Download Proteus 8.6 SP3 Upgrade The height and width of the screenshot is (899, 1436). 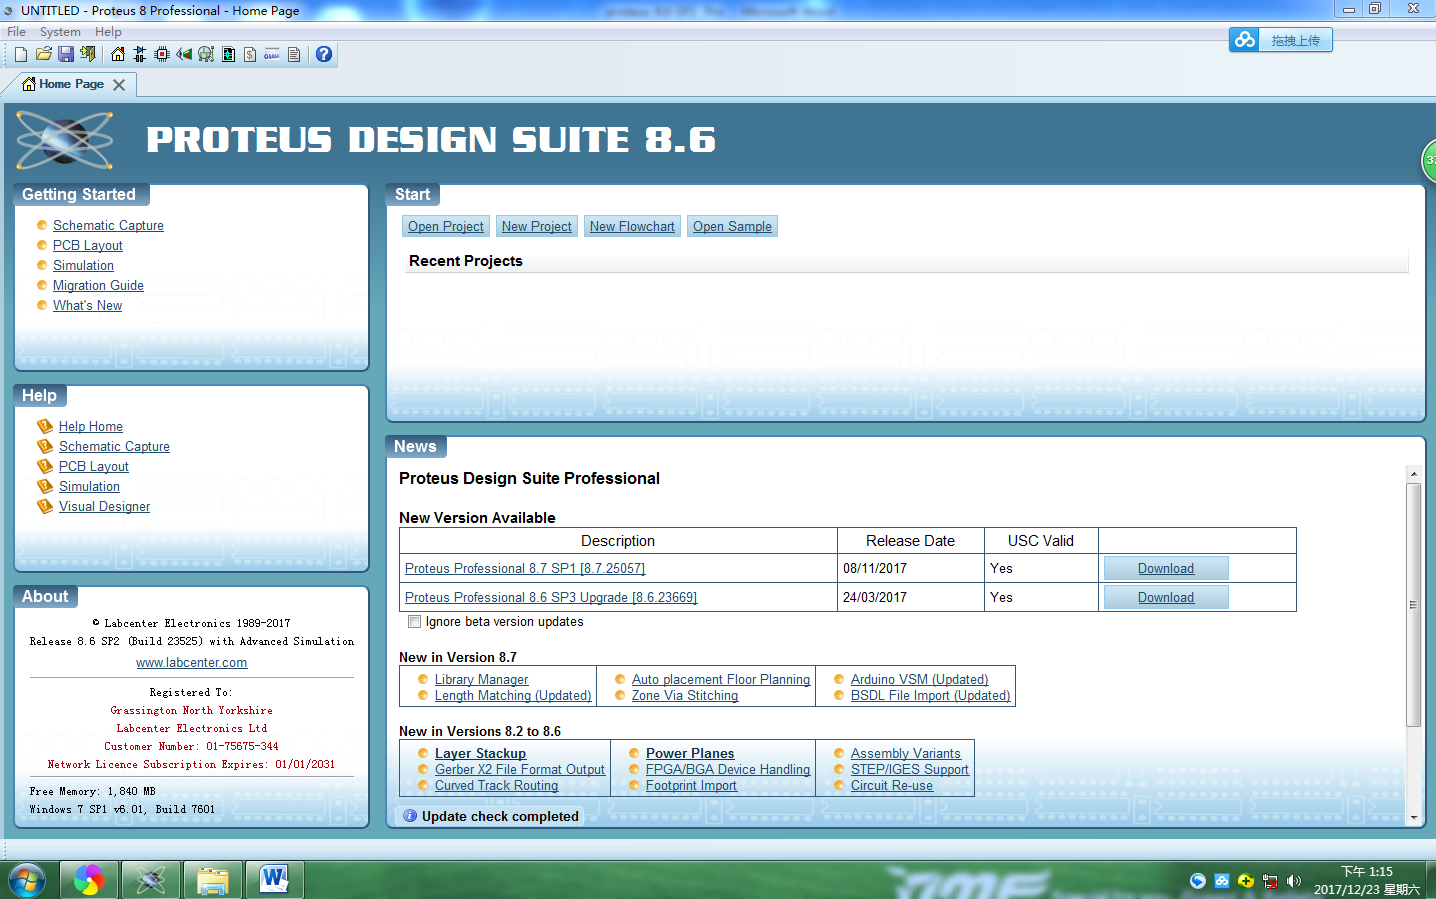coord(1166,597)
